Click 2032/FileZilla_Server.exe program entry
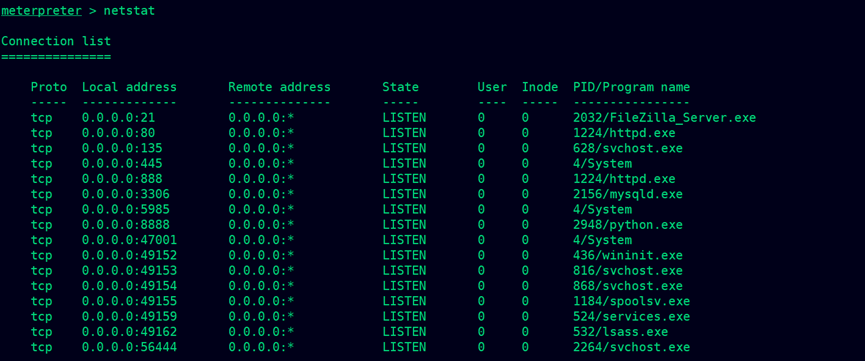The image size is (865, 361). click(x=664, y=118)
